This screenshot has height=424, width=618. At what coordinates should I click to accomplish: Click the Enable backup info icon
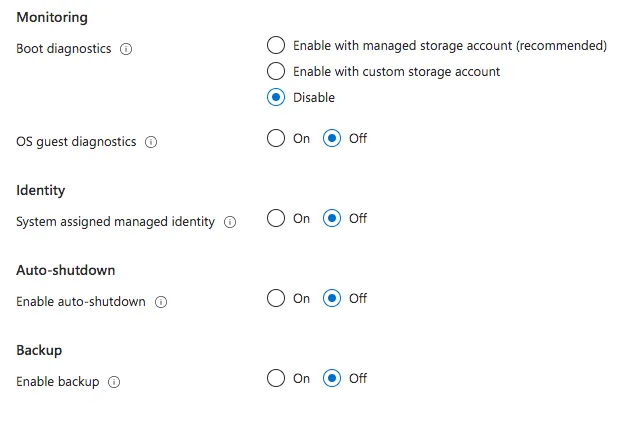pos(114,382)
